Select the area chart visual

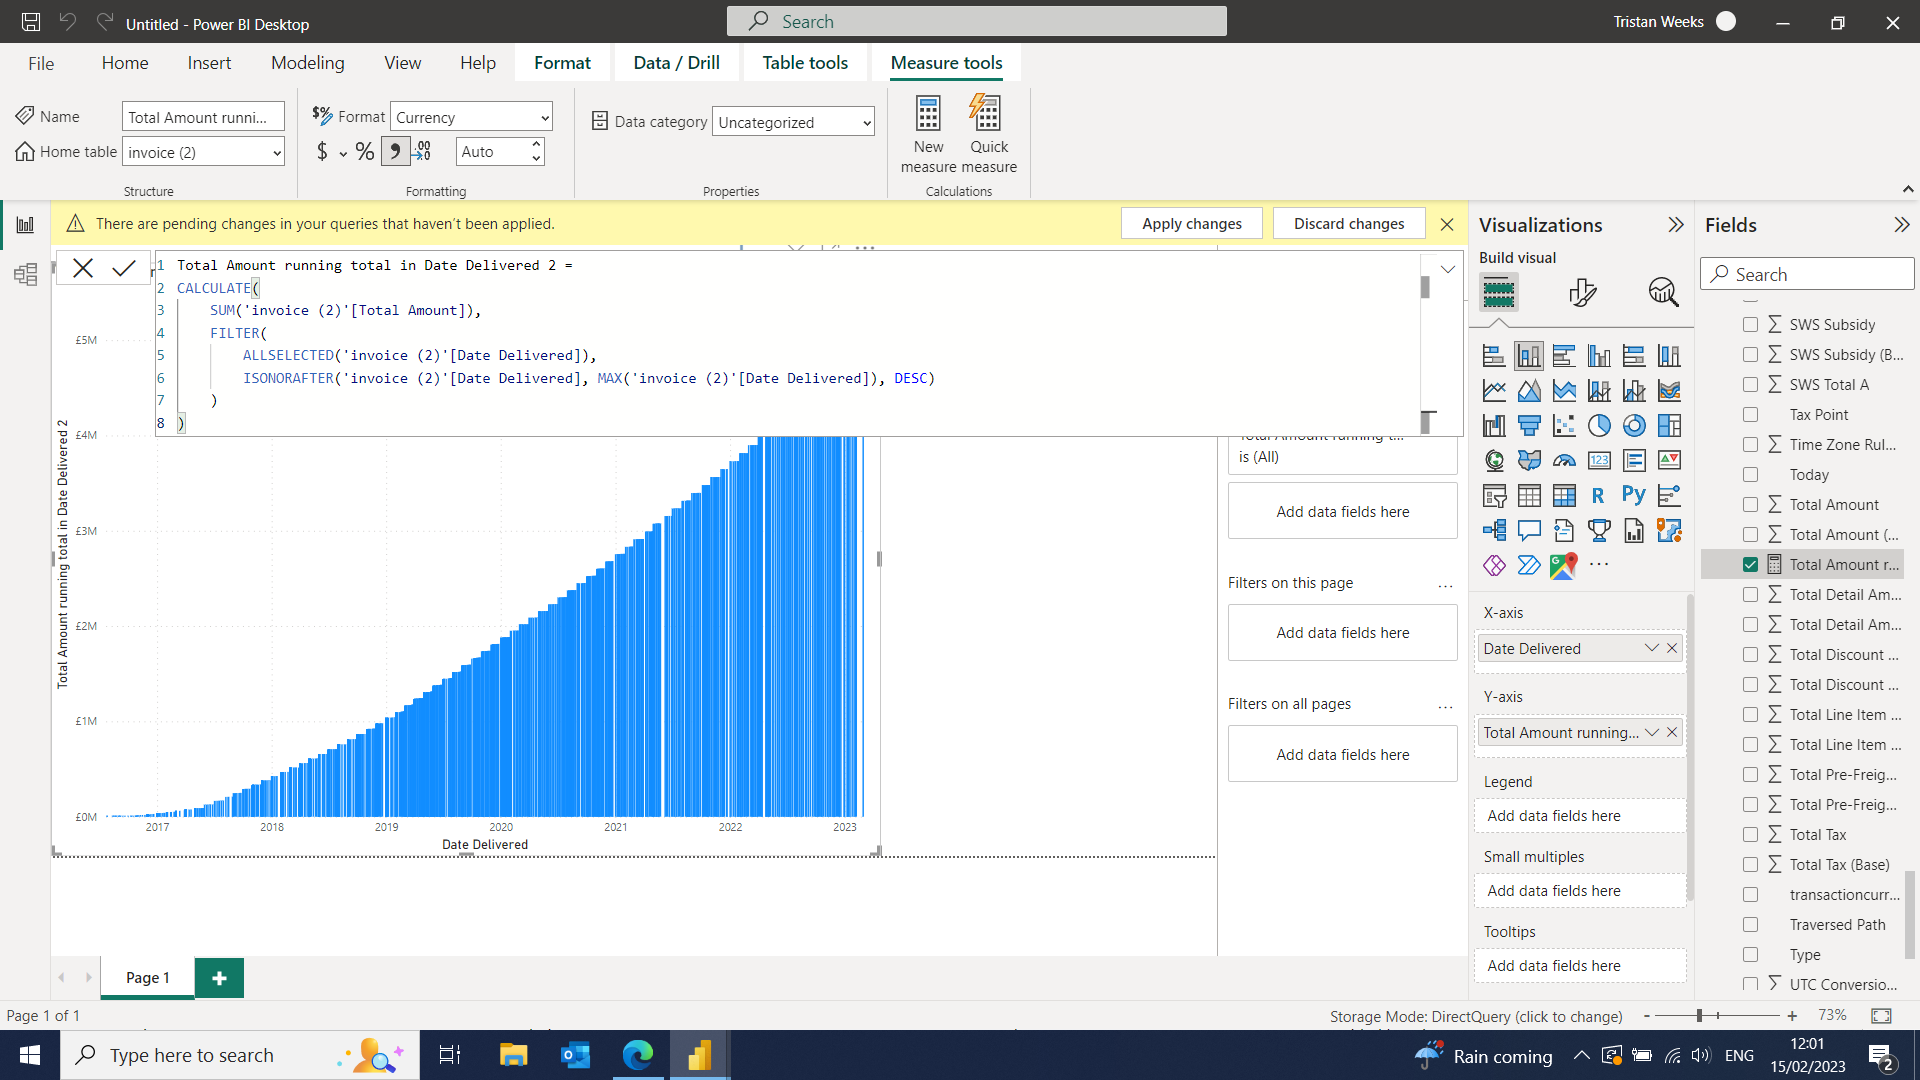1529,391
